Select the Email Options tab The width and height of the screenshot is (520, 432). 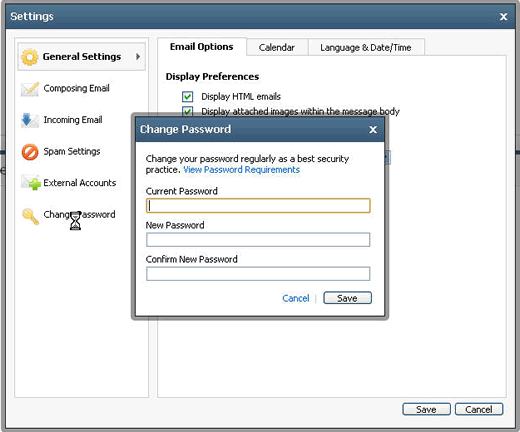[x=201, y=47]
